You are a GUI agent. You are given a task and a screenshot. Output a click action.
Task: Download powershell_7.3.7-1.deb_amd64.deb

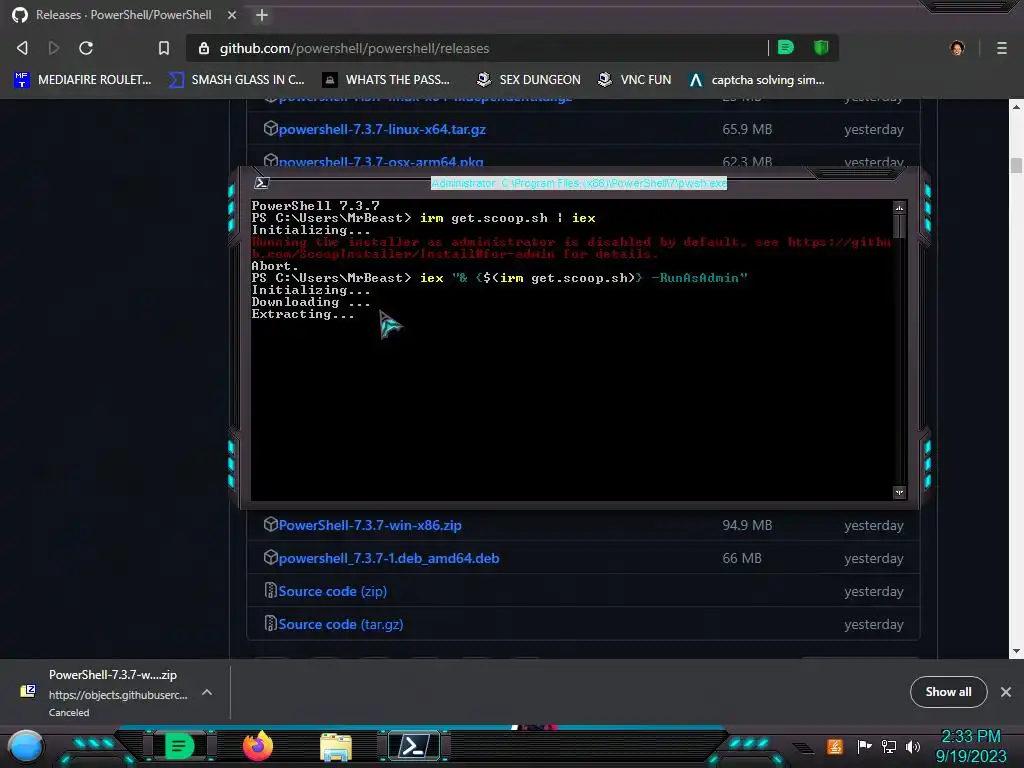[x=389, y=558]
